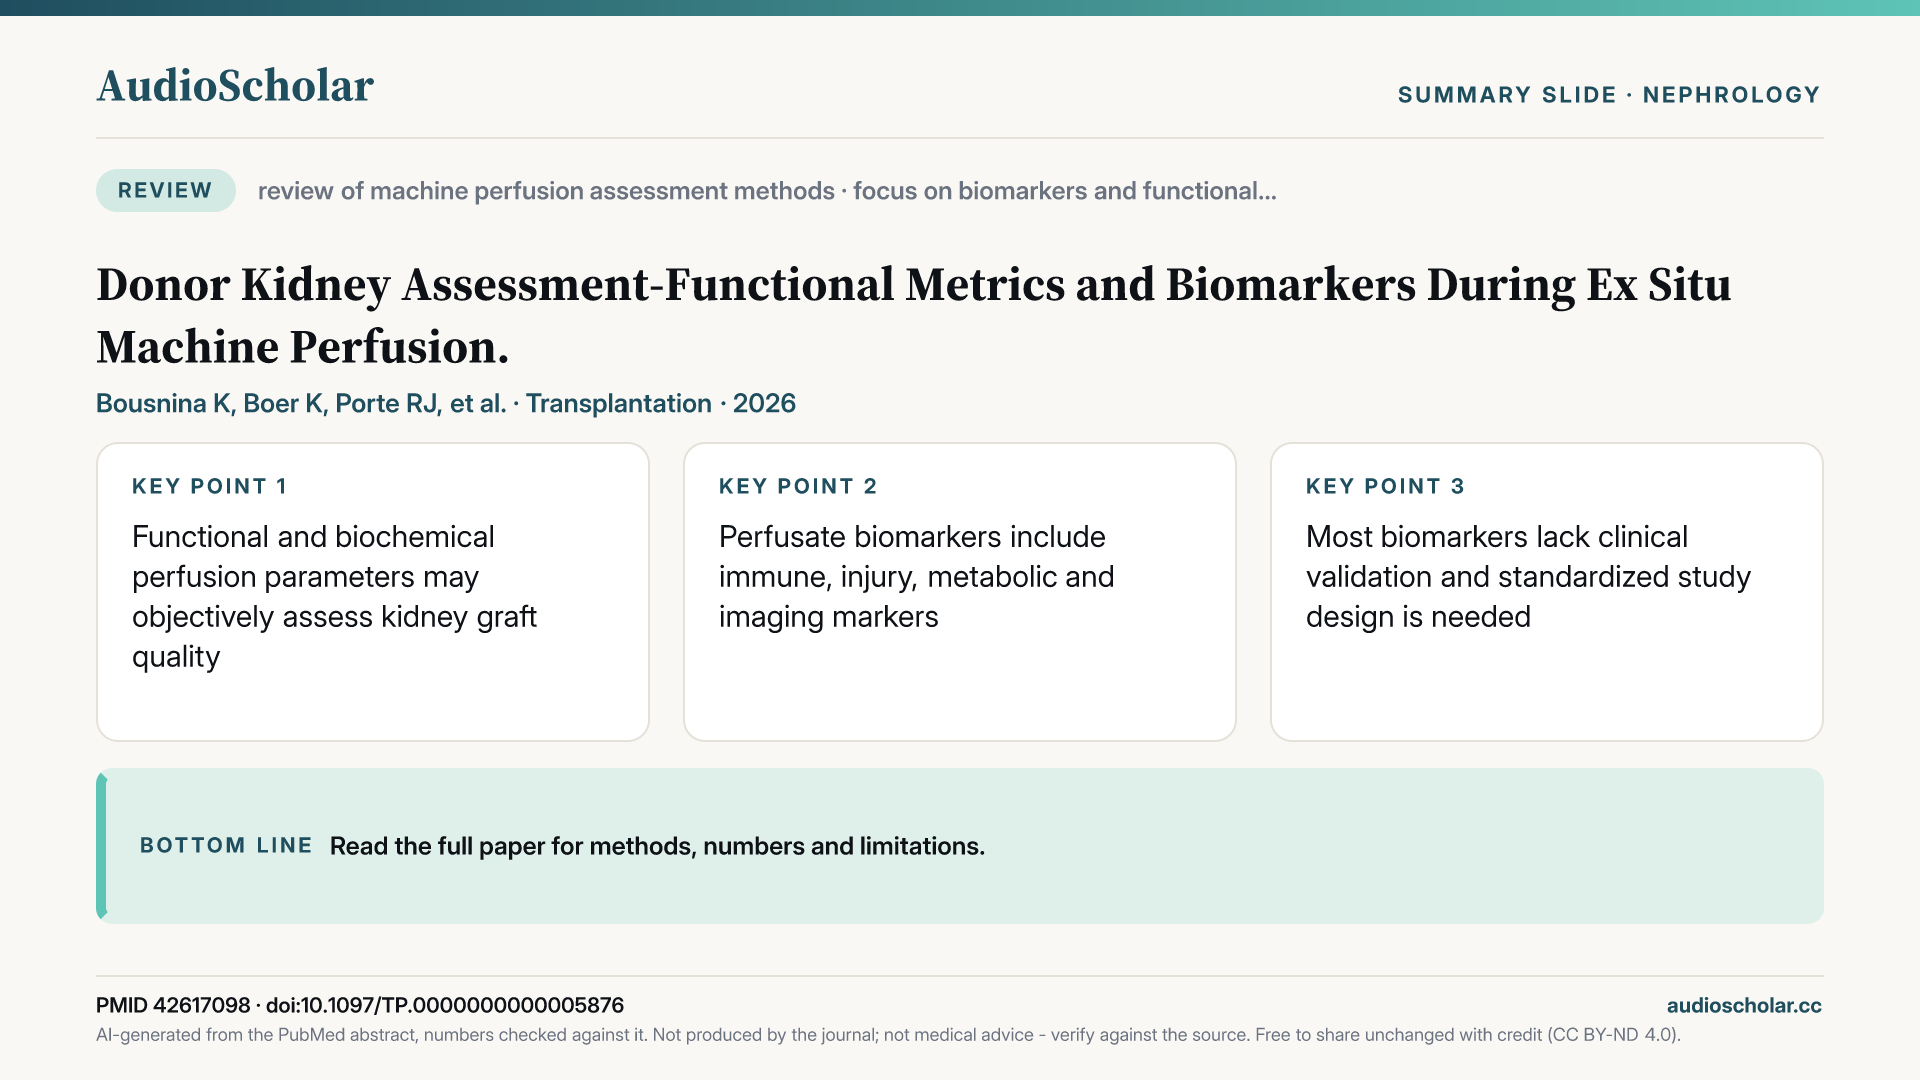Click 'Read the full paper for methods' sentence

coord(657,846)
